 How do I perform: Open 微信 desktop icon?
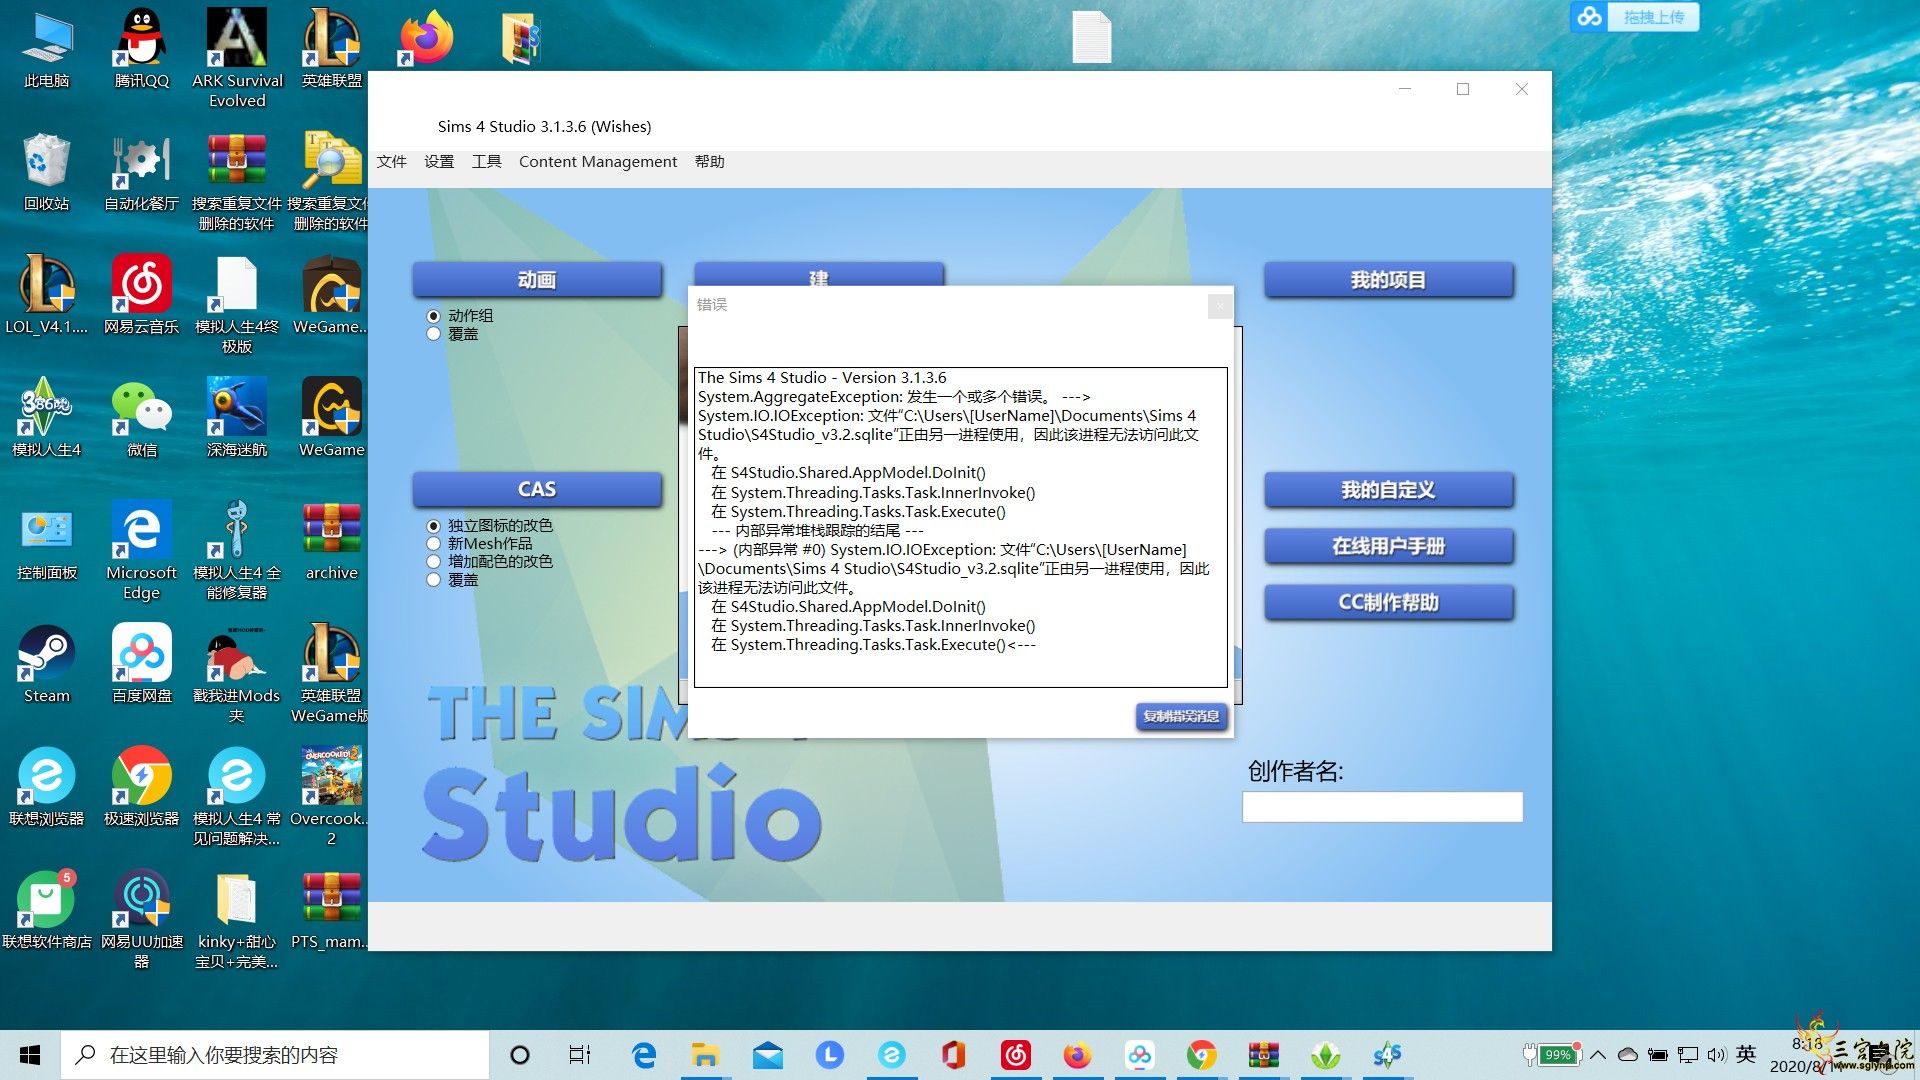click(x=142, y=418)
